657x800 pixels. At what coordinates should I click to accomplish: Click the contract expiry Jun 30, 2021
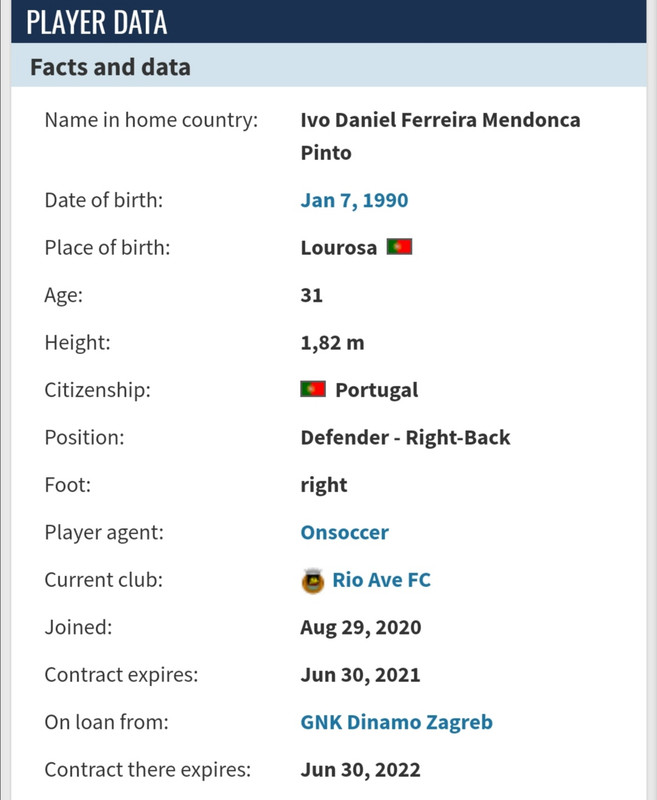point(360,674)
